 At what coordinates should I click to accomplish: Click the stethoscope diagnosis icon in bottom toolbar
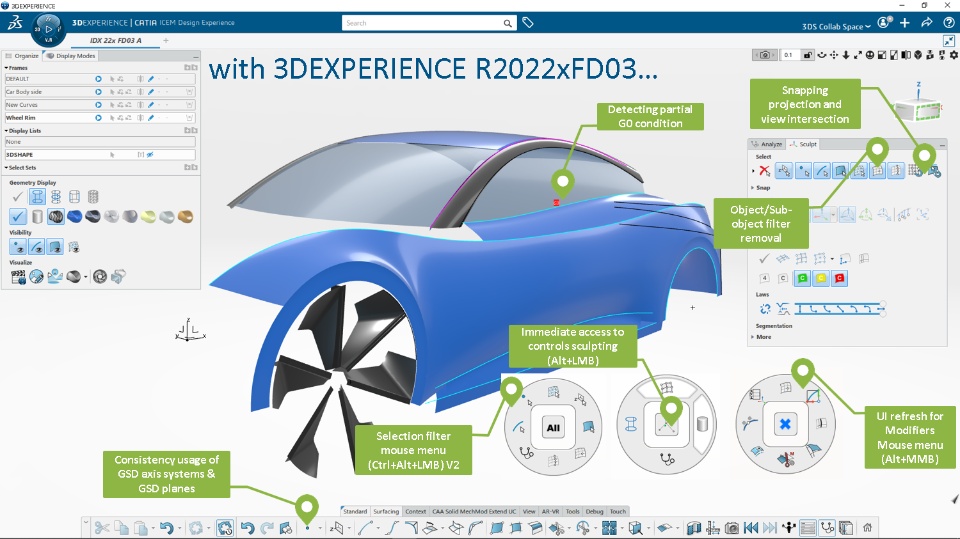coord(827,527)
